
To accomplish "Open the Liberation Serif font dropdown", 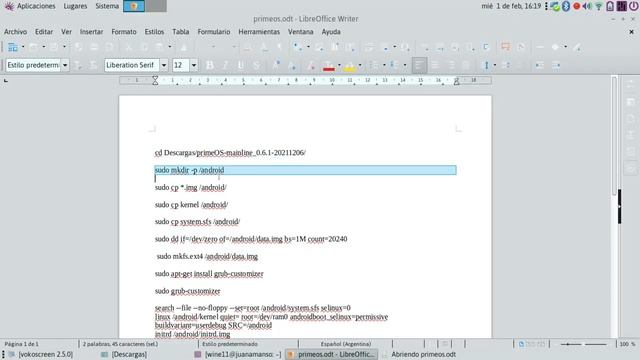I will (x=164, y=65).
